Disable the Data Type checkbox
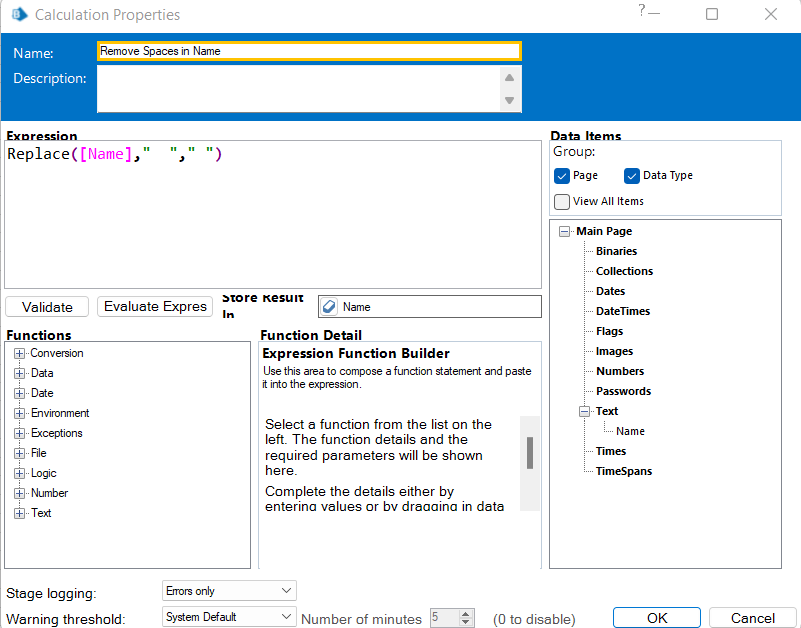Viewport: 801px width, 628px height. (x=632, y=175)
